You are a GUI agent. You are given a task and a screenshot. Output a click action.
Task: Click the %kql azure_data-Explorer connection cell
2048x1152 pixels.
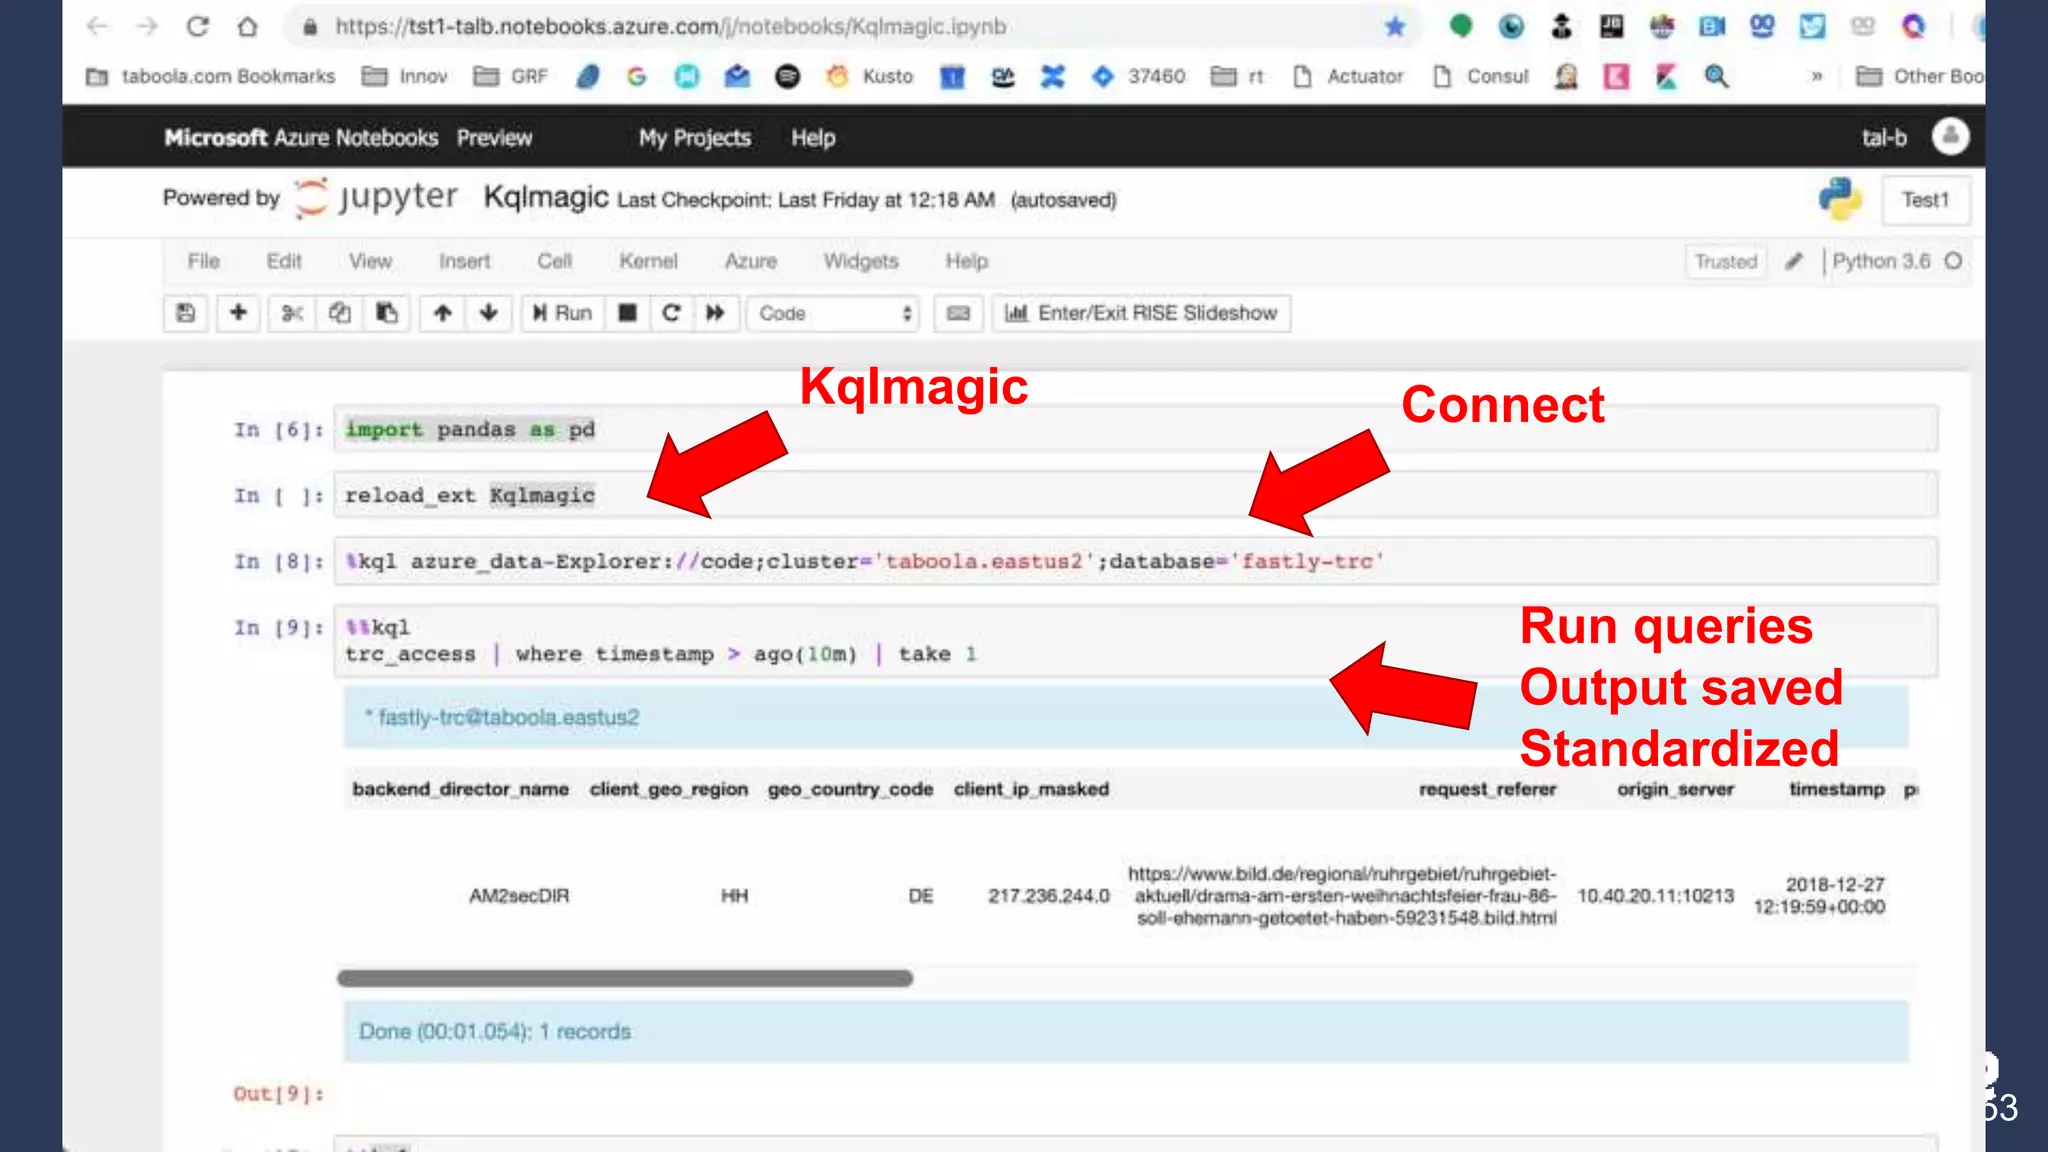[x=1136, y=561]
